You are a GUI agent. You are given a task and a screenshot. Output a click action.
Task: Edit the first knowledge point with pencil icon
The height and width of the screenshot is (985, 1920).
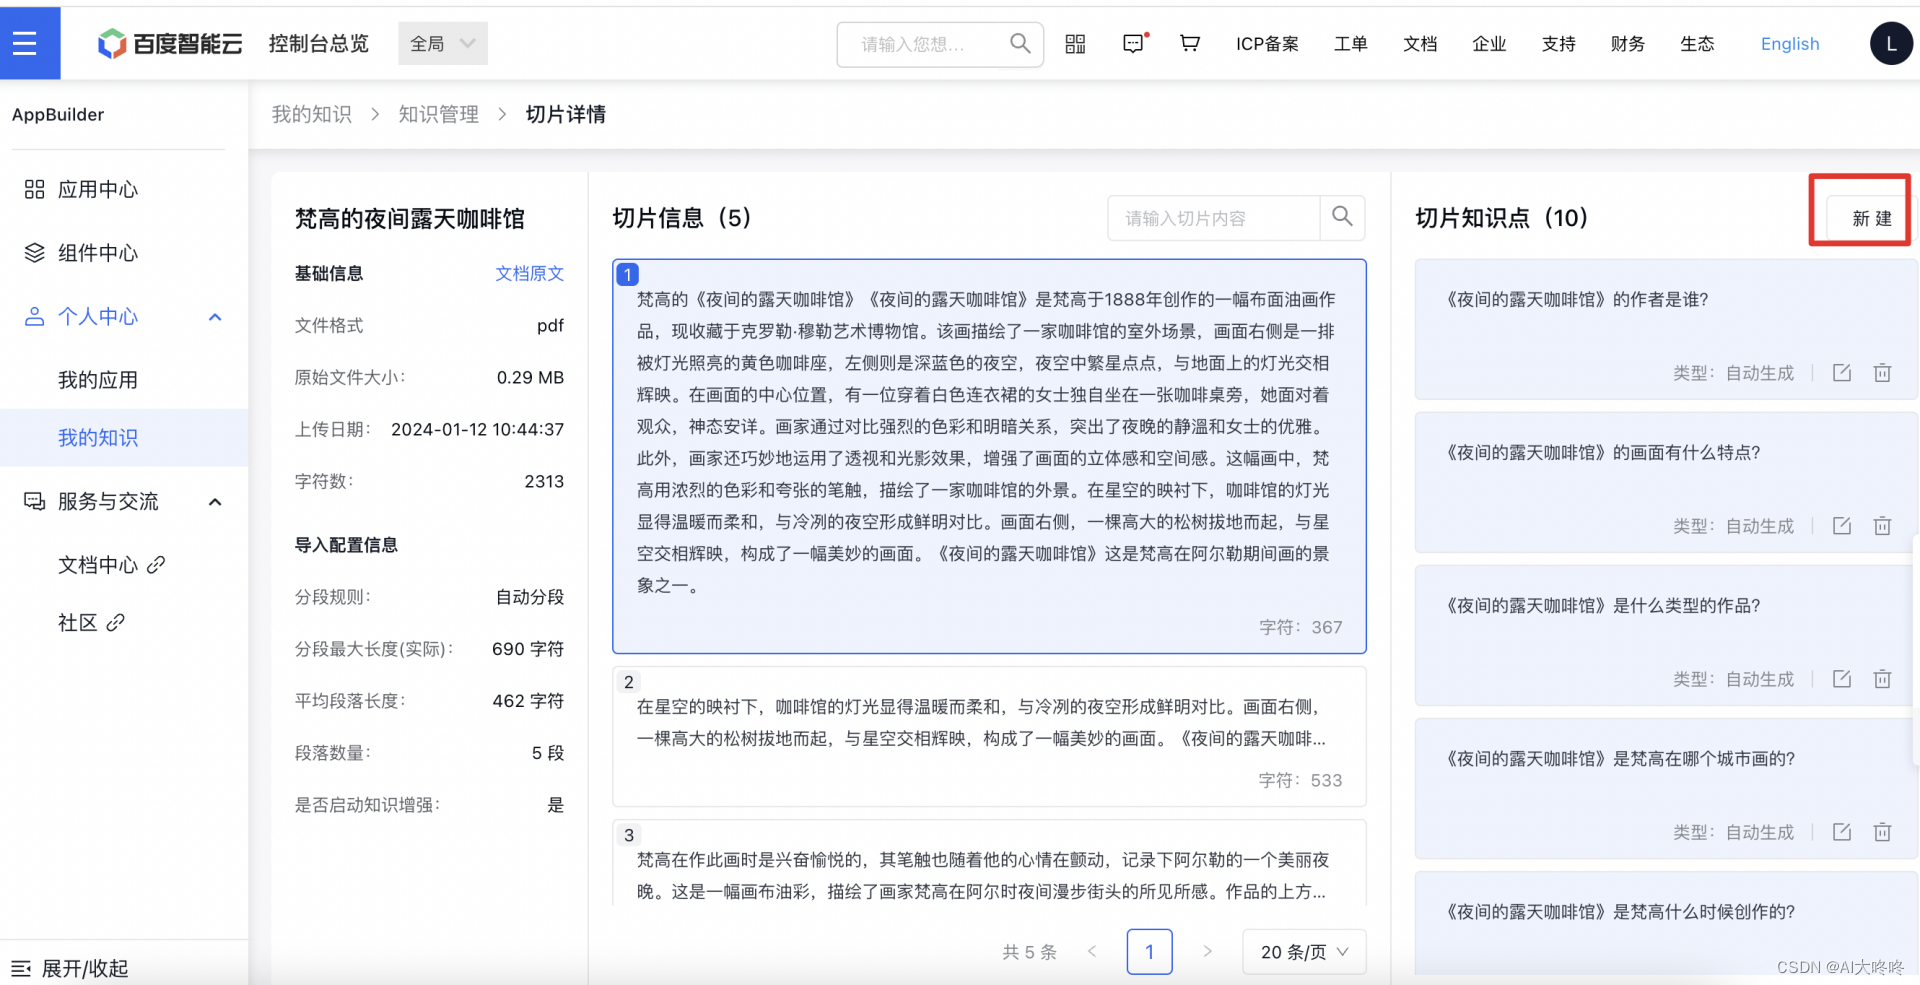(x=1842, y=372)
